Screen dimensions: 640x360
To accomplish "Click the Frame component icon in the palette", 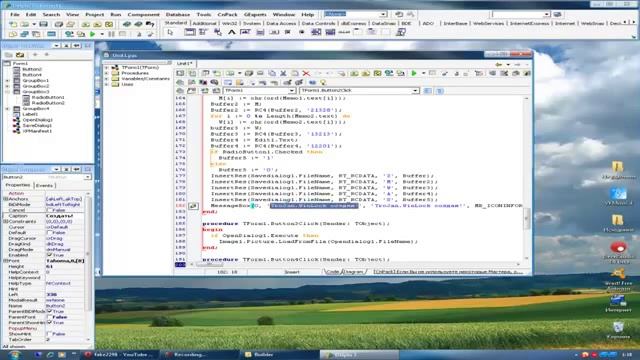I will [190, 32].
